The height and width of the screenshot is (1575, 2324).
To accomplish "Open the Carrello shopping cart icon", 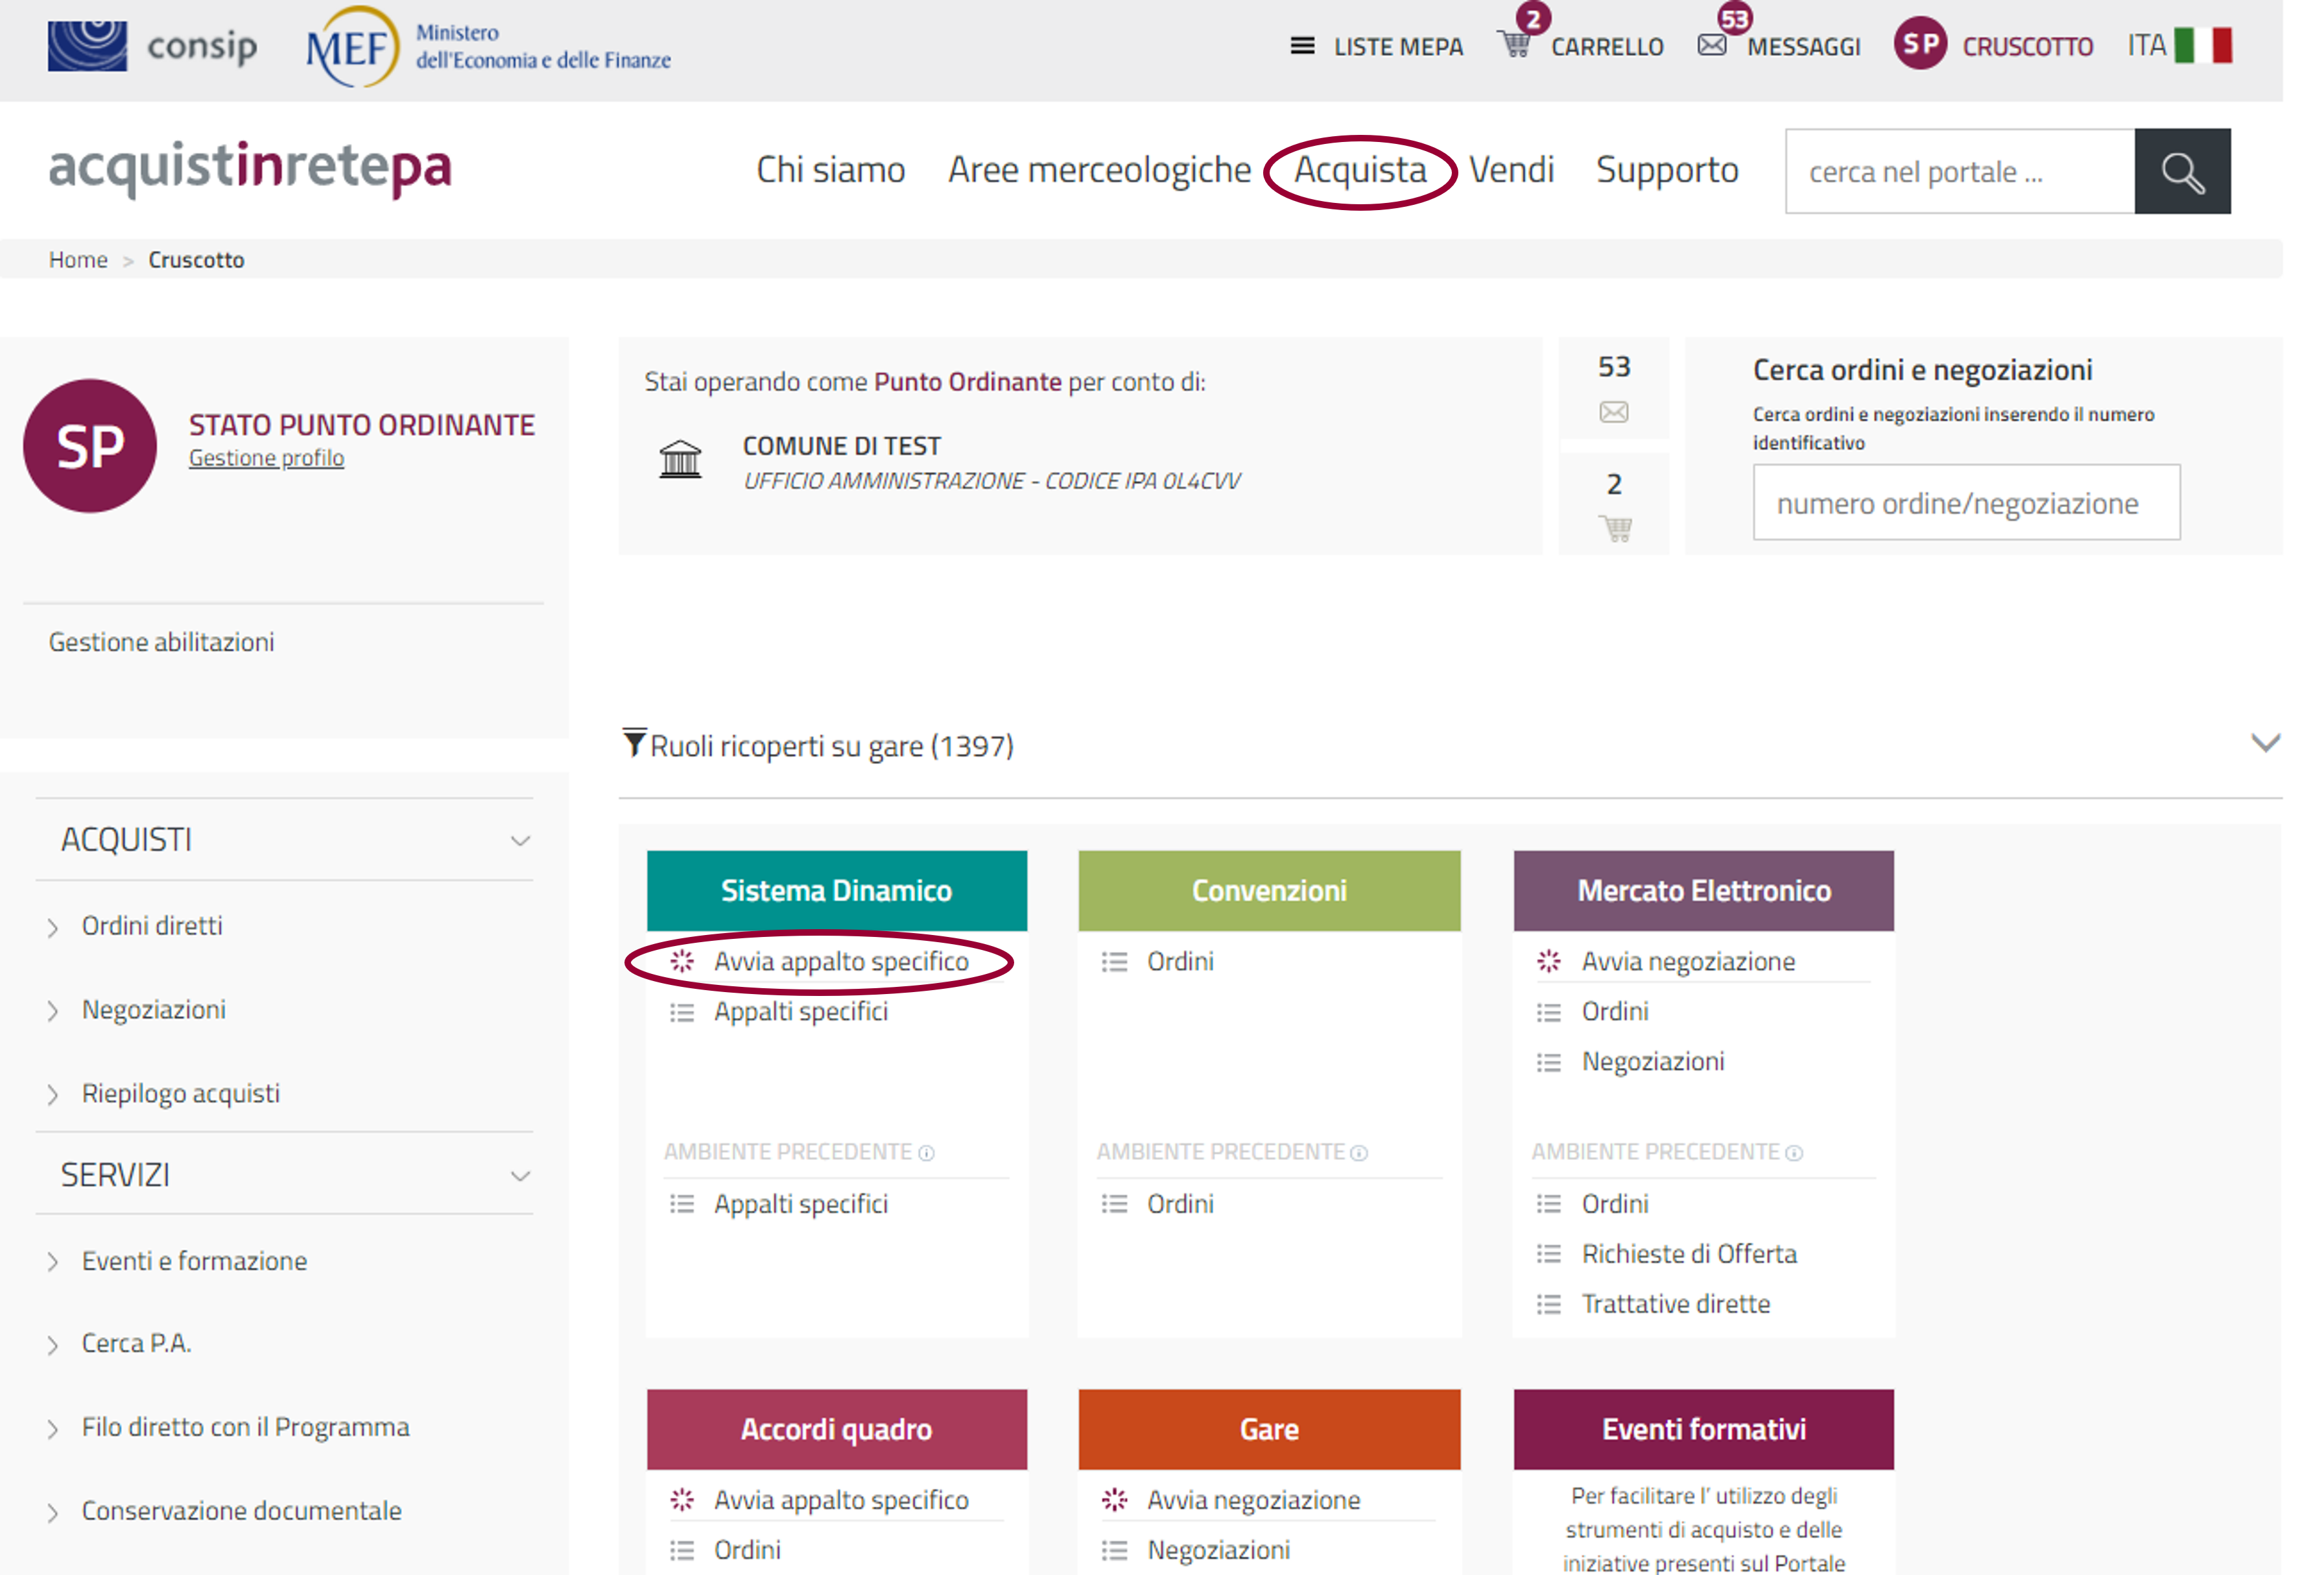I will 1515,45.
